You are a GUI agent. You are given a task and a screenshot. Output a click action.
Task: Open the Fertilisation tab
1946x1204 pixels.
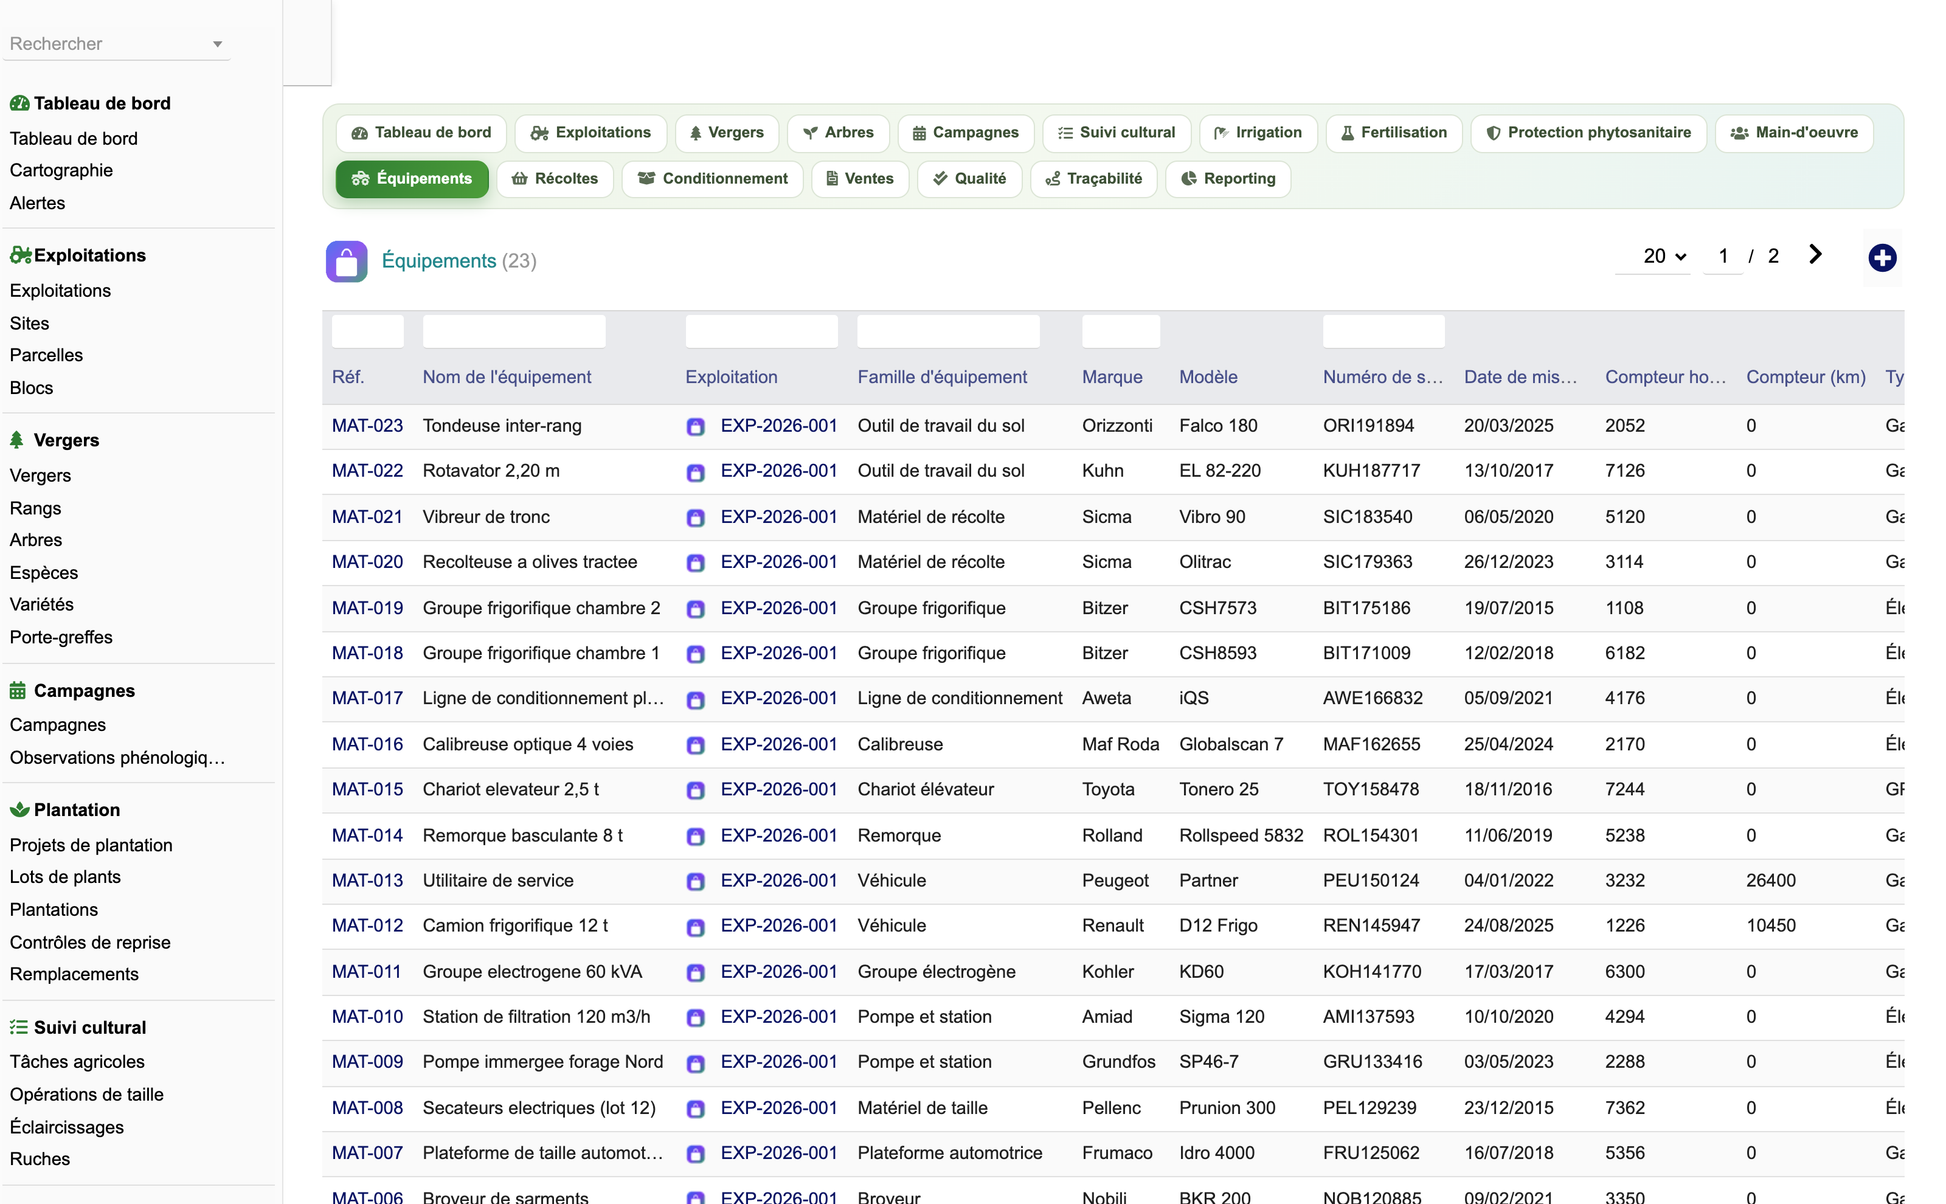point(1394,133)
